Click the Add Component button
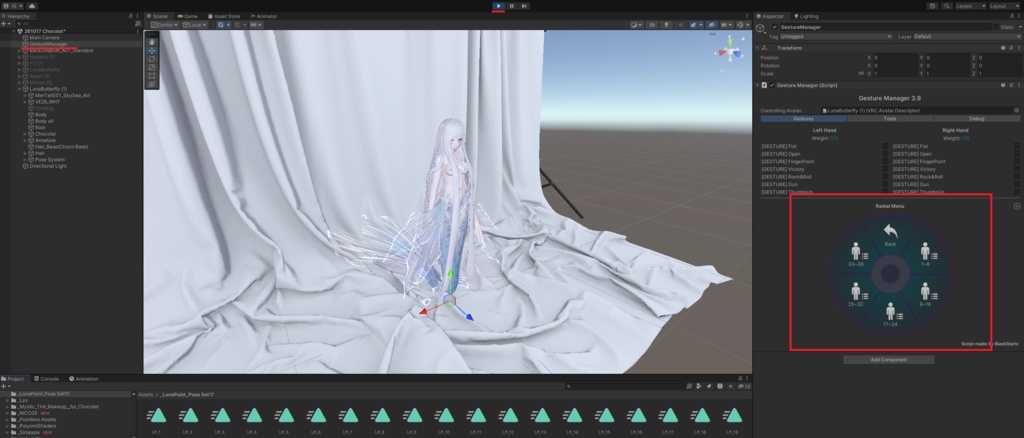Image resolution: width=1024 pixels, height=438 pixels. [888, 360]
